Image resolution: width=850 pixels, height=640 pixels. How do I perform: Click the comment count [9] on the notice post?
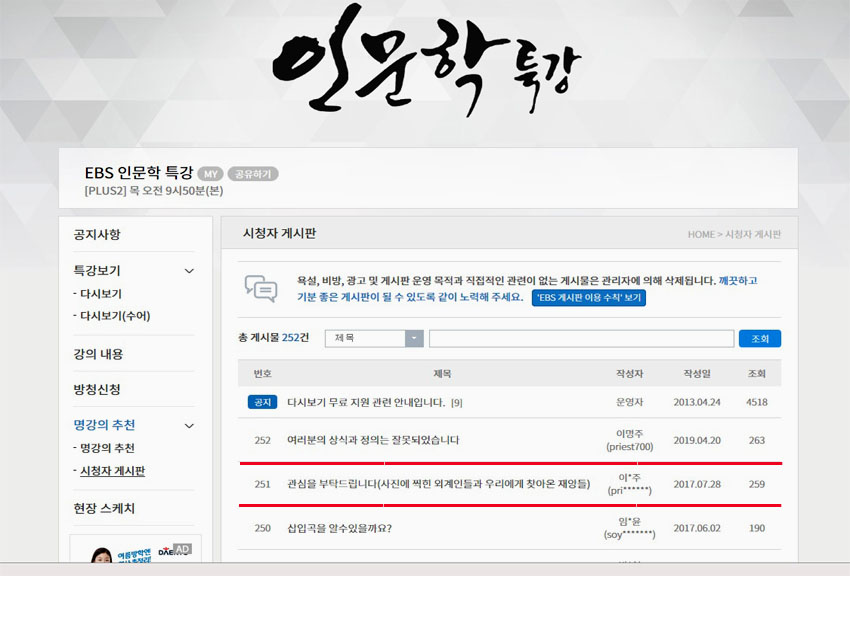pos(456,403)
